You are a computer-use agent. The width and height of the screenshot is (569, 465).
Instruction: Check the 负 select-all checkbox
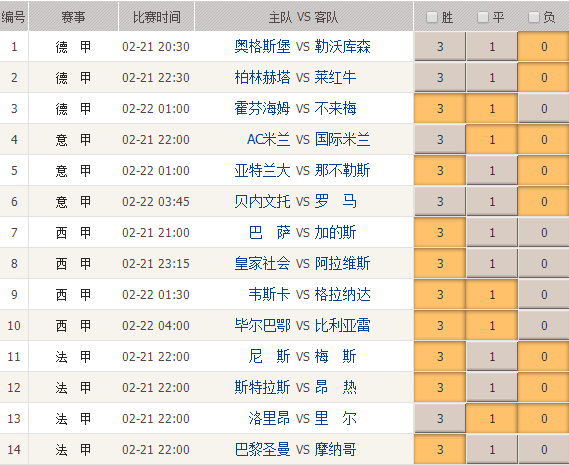coord(533,17)
